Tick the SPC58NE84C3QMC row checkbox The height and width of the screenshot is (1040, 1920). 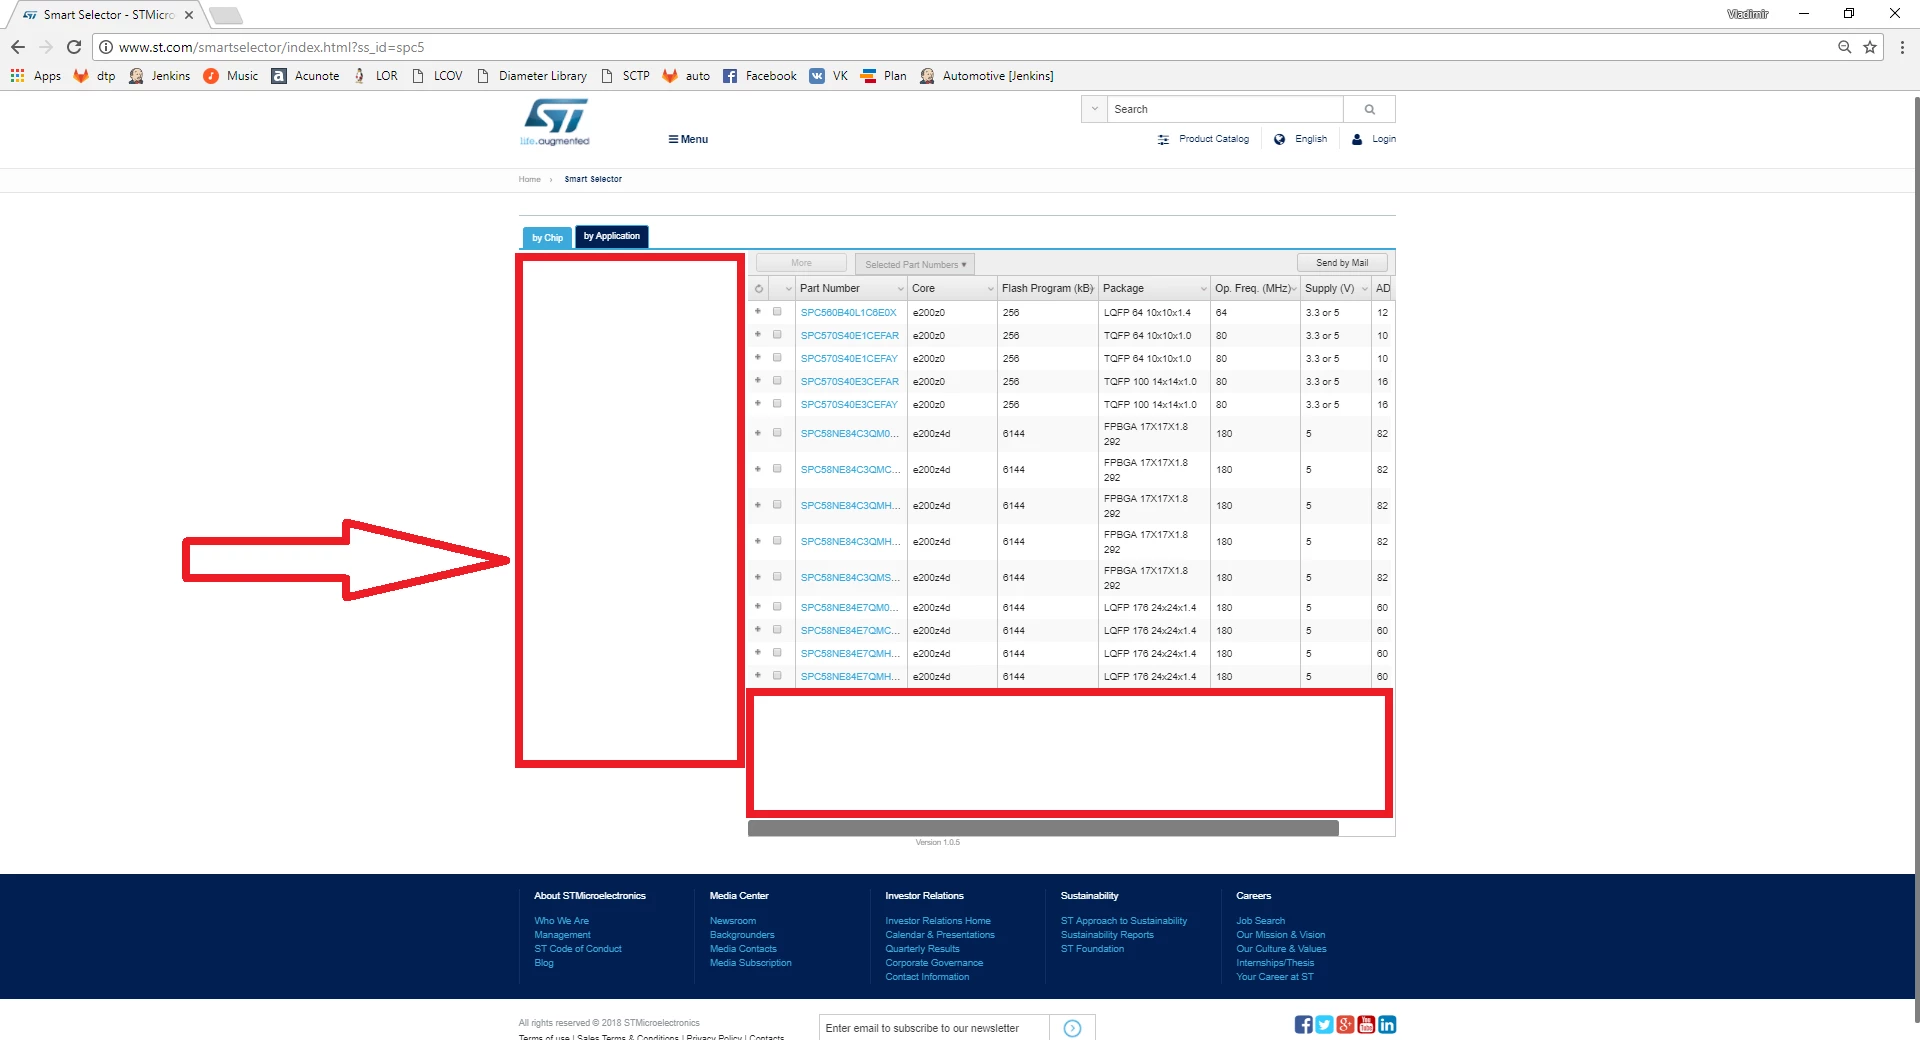pos(777,469)
